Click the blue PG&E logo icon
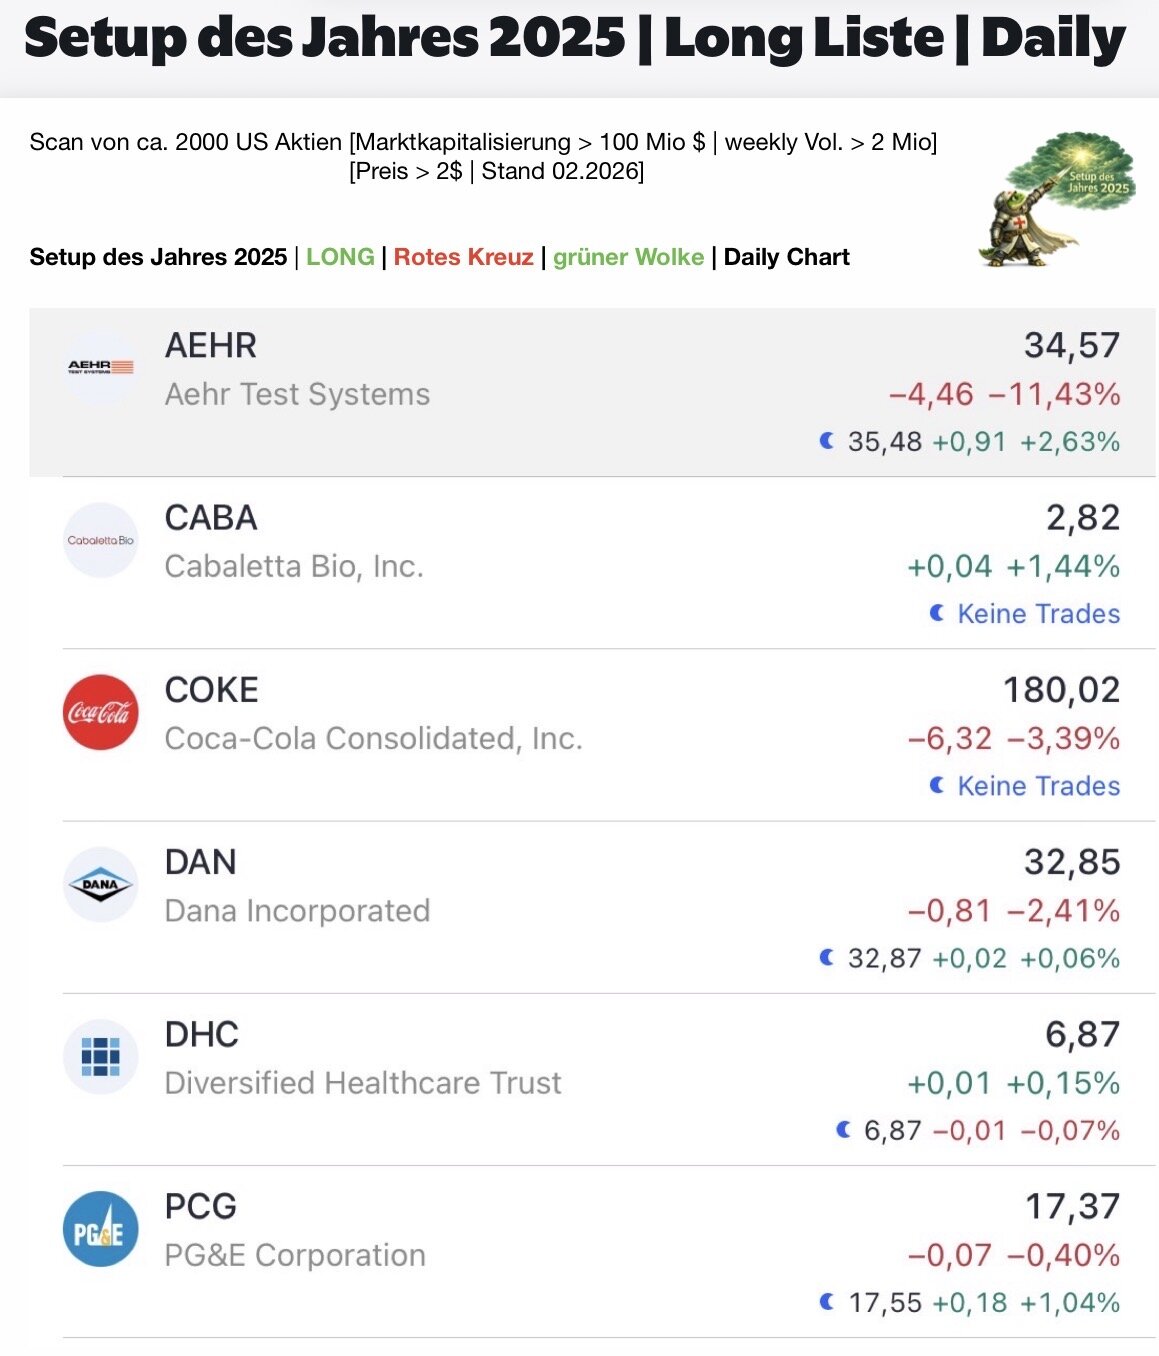This screenshot has width=1159, height=1356. (x=100, y=1229)
